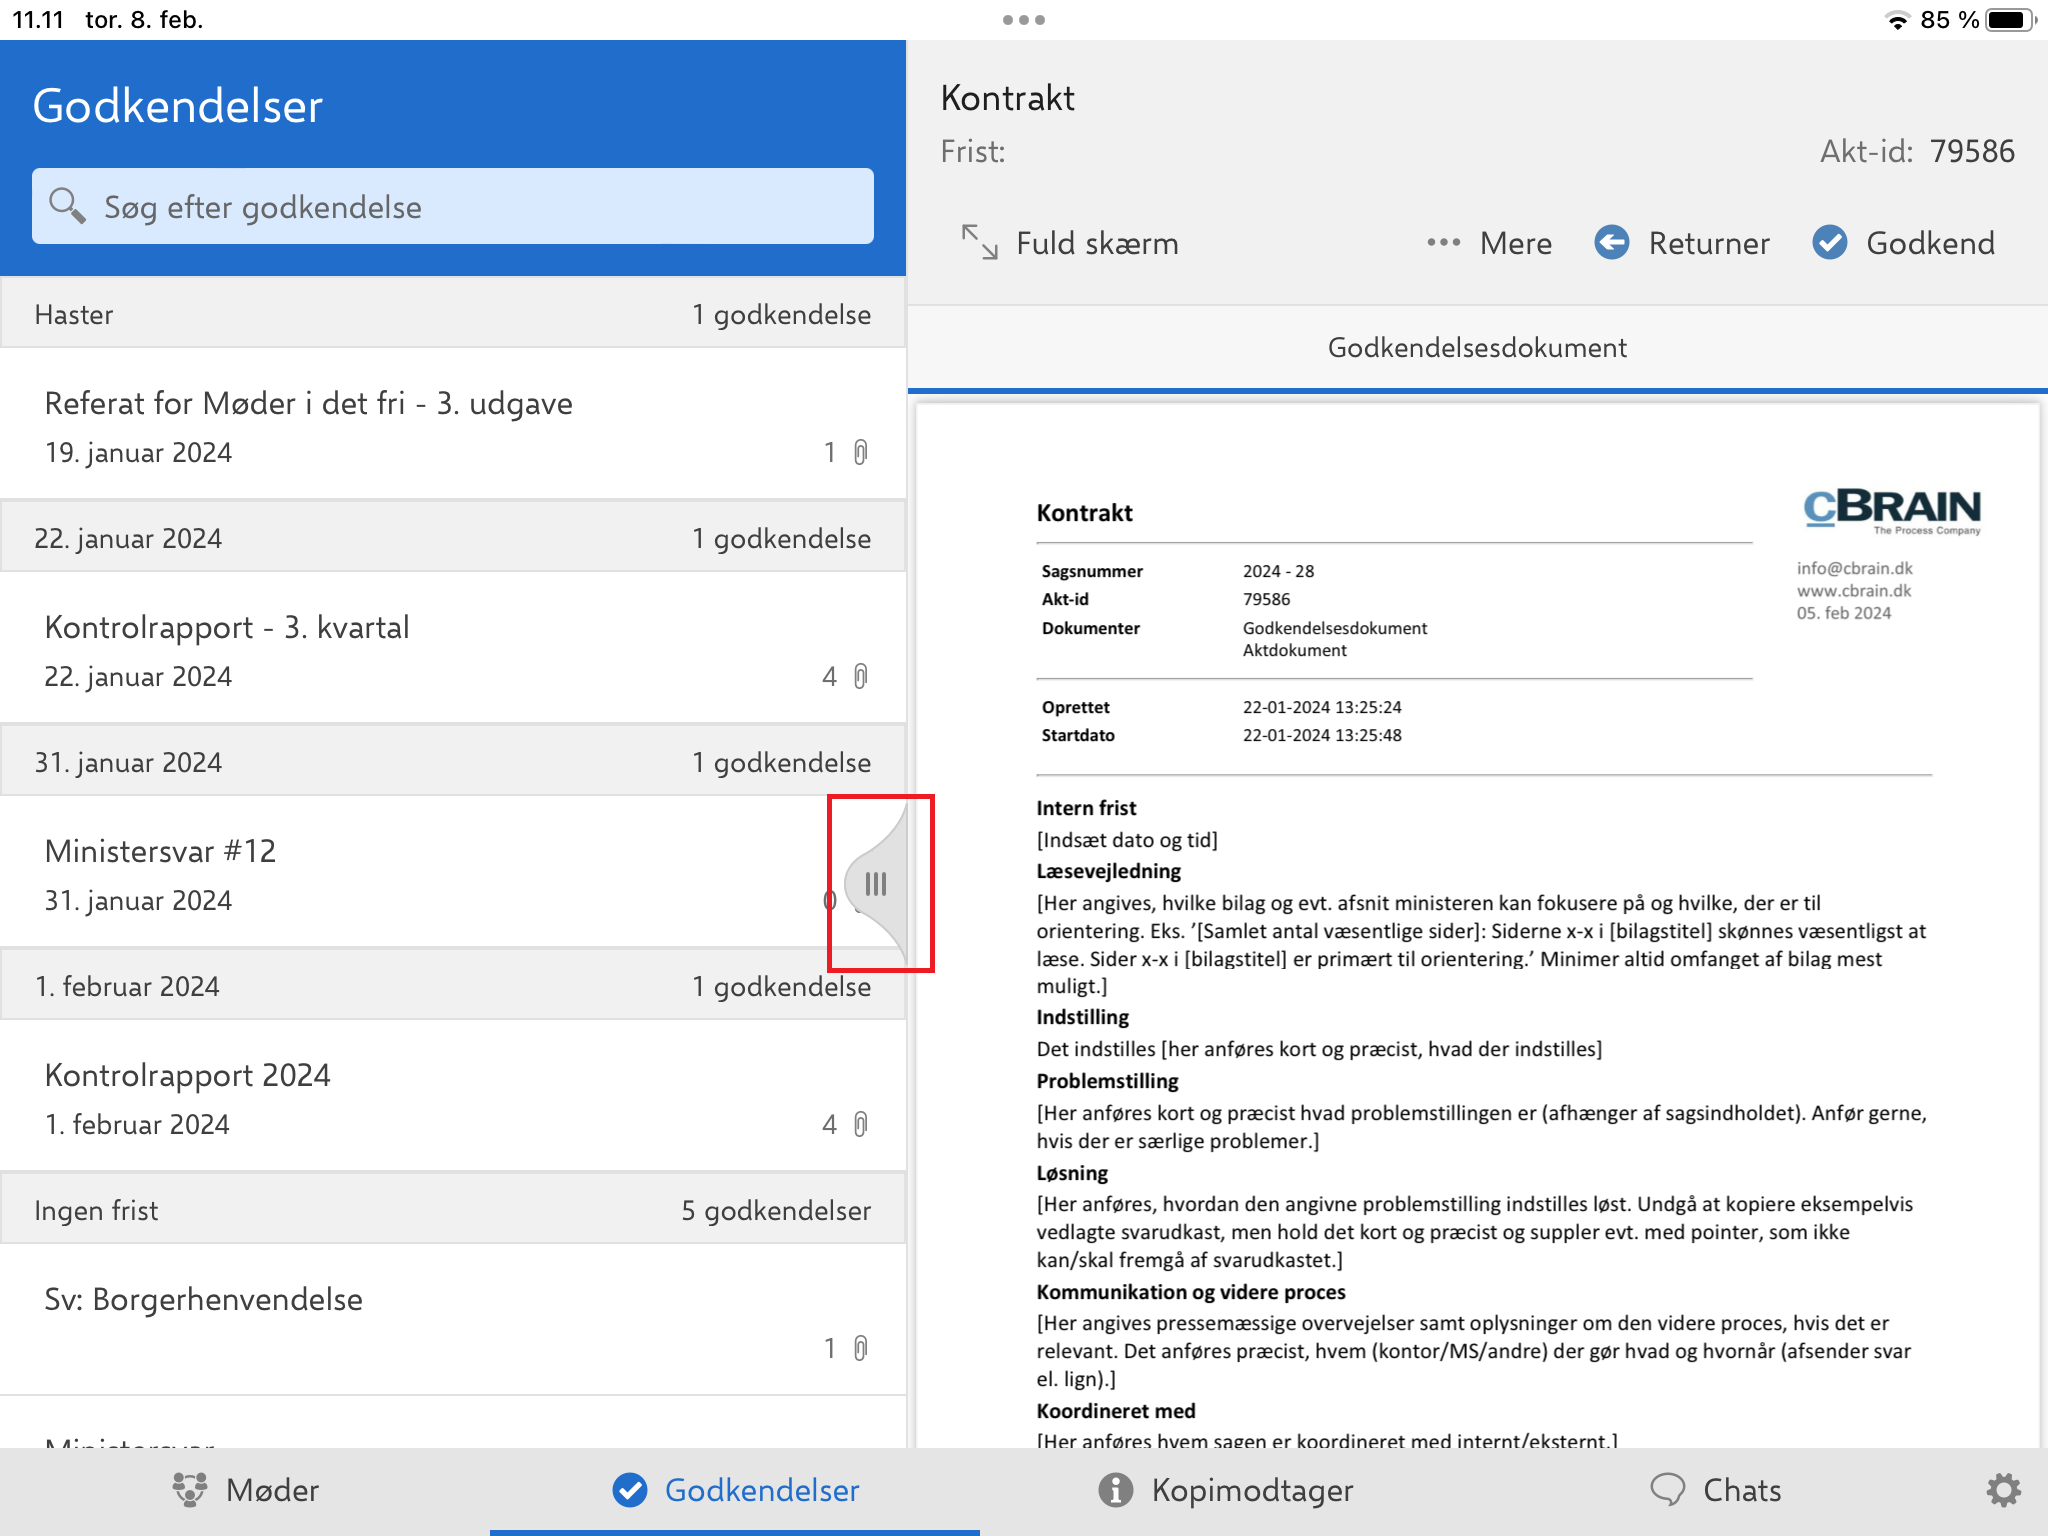Tap the Returner text button
Screen dimensions: 2048x1536
(1709, 243)
